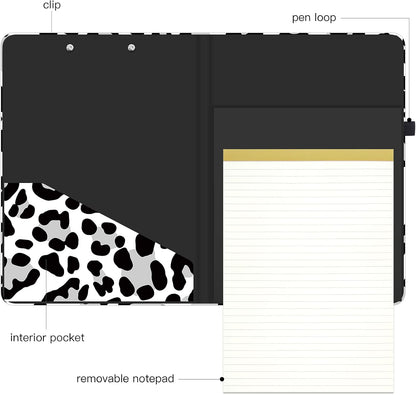Click the bottom portion of the notepad extending below folder
This screenshot has width=416, height=395.
[x=308, y=348]
